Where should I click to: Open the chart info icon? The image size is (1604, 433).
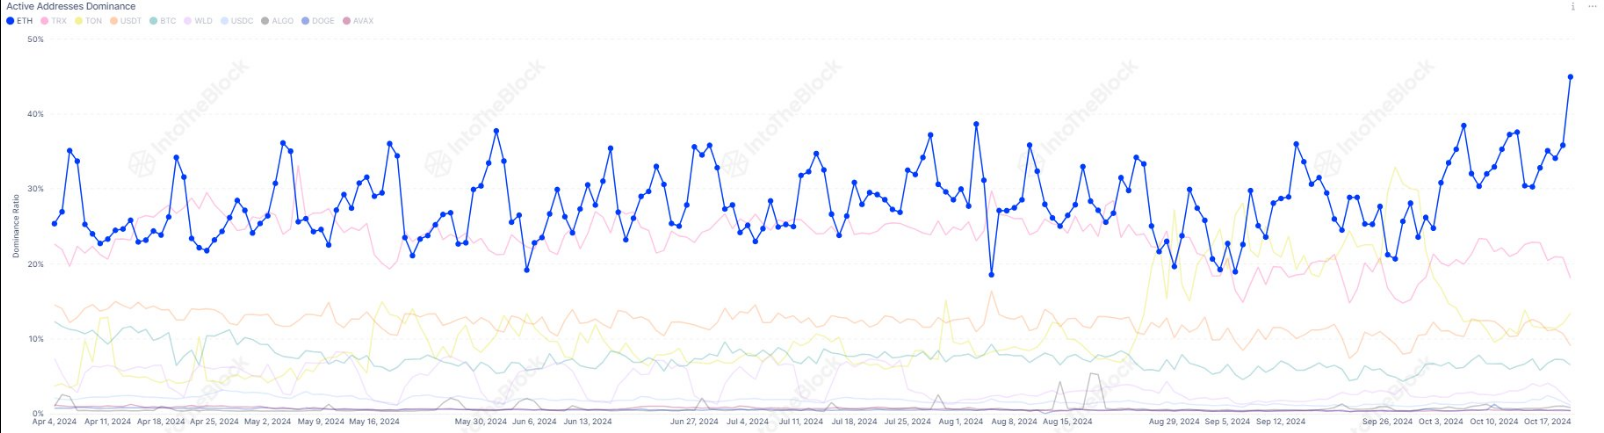click(1574, 7)
